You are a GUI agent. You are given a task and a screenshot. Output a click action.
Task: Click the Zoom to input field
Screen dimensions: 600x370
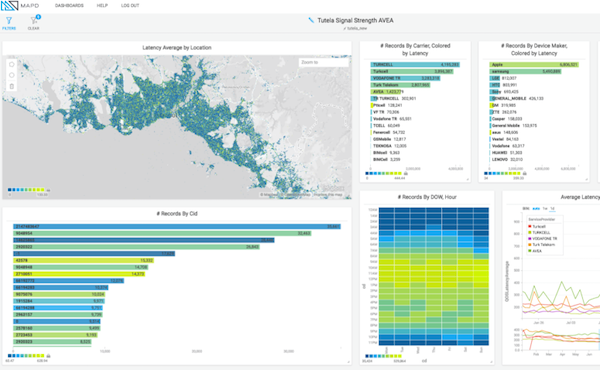(323, 62)
